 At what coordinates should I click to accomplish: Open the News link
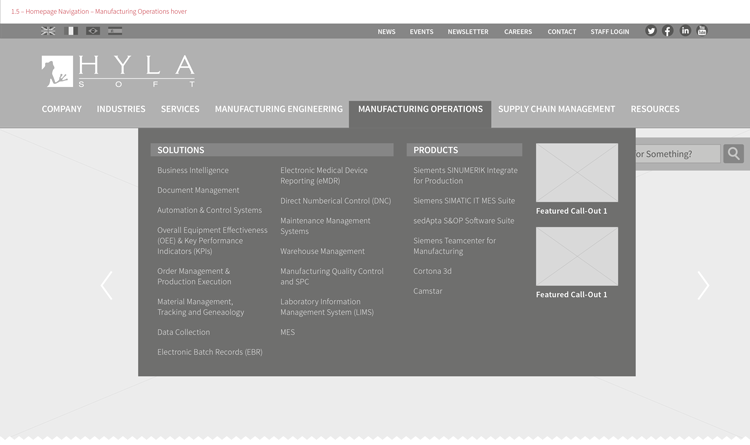coord(386,32)
